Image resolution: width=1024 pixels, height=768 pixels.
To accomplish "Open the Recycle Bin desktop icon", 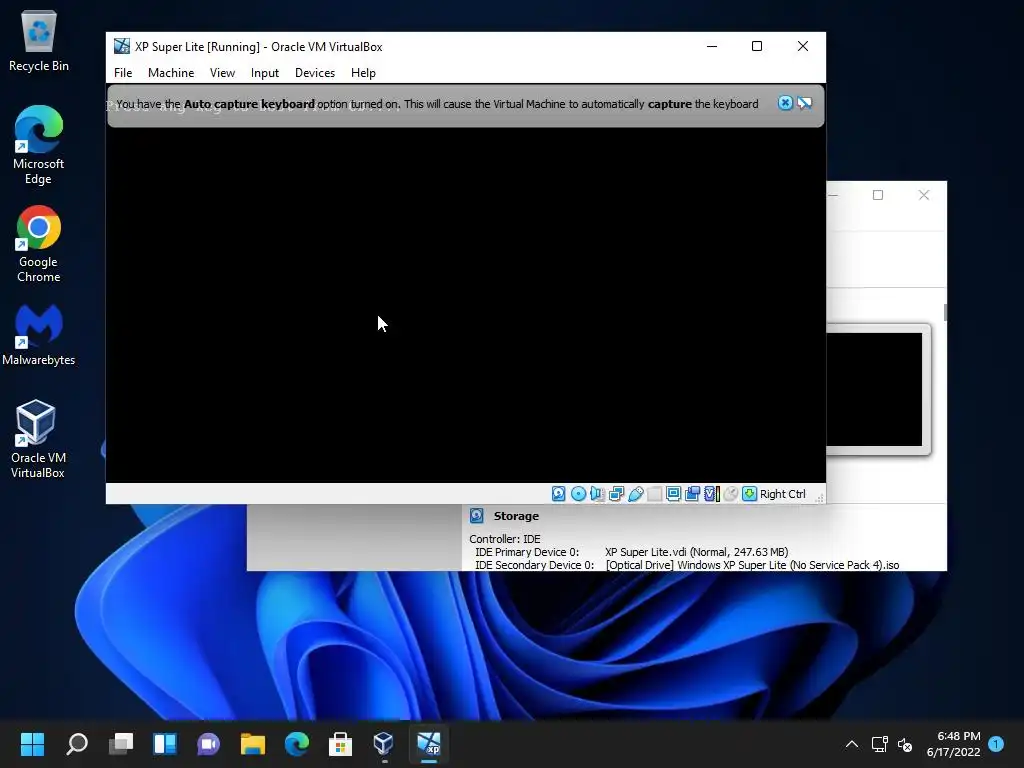I will pyautogui.click(x=39, y=41).
